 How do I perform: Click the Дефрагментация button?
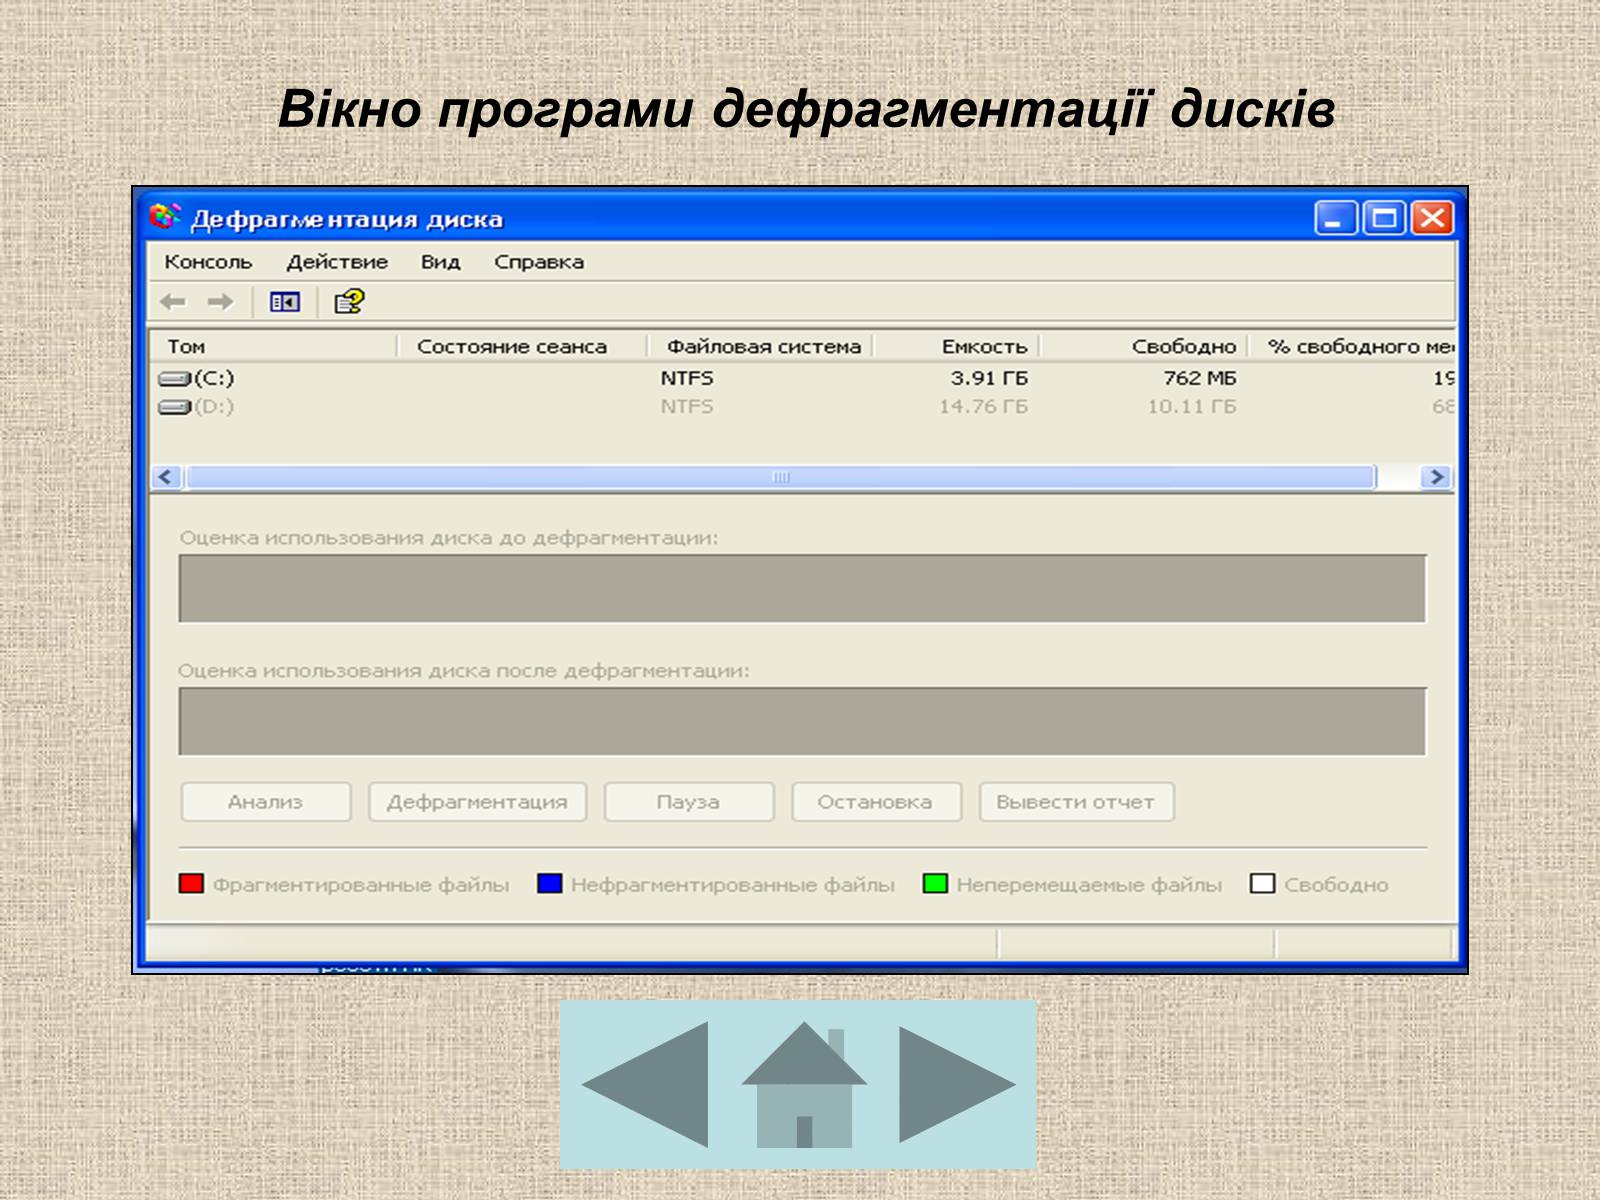pos(477,802)
